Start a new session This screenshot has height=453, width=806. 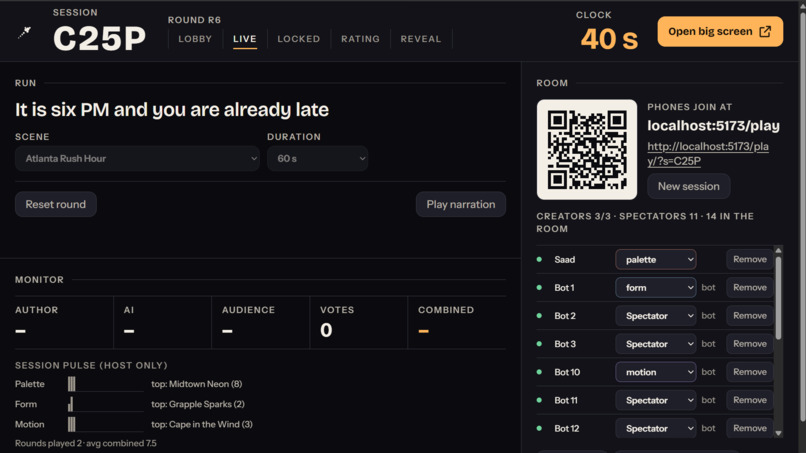click(x=688, y=186)
